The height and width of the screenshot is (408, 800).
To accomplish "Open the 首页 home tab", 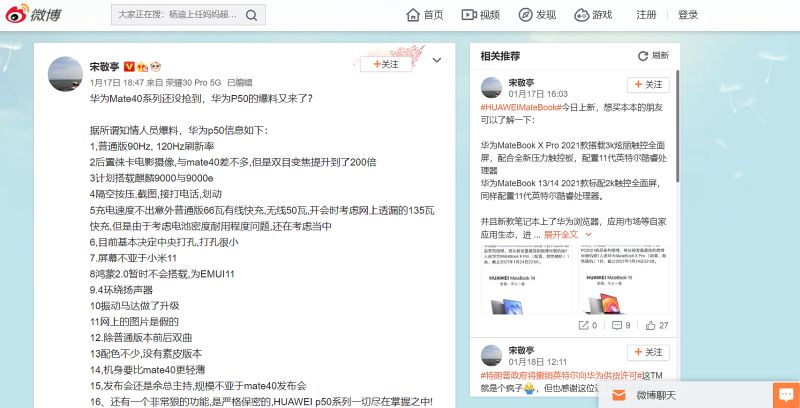I will tap(425, 15).
